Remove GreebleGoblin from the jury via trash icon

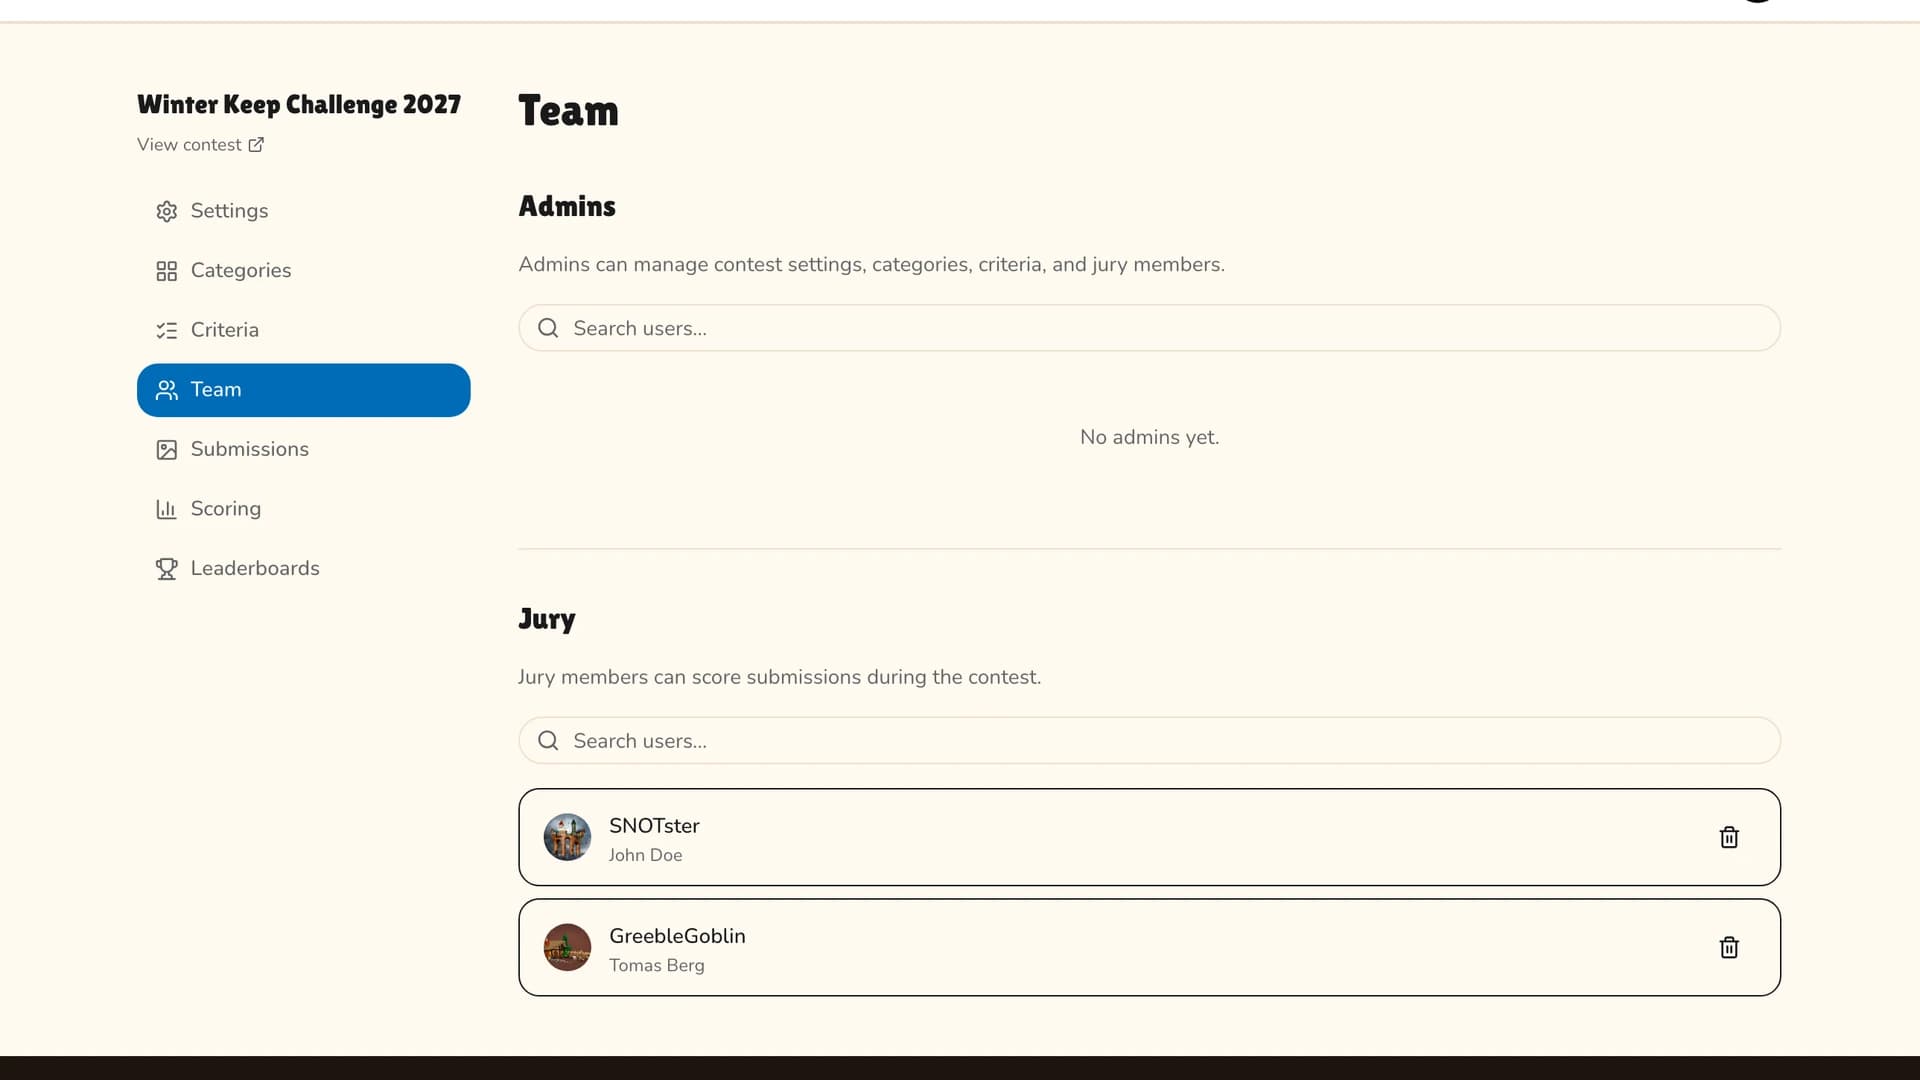click(x=1729, y=947)
